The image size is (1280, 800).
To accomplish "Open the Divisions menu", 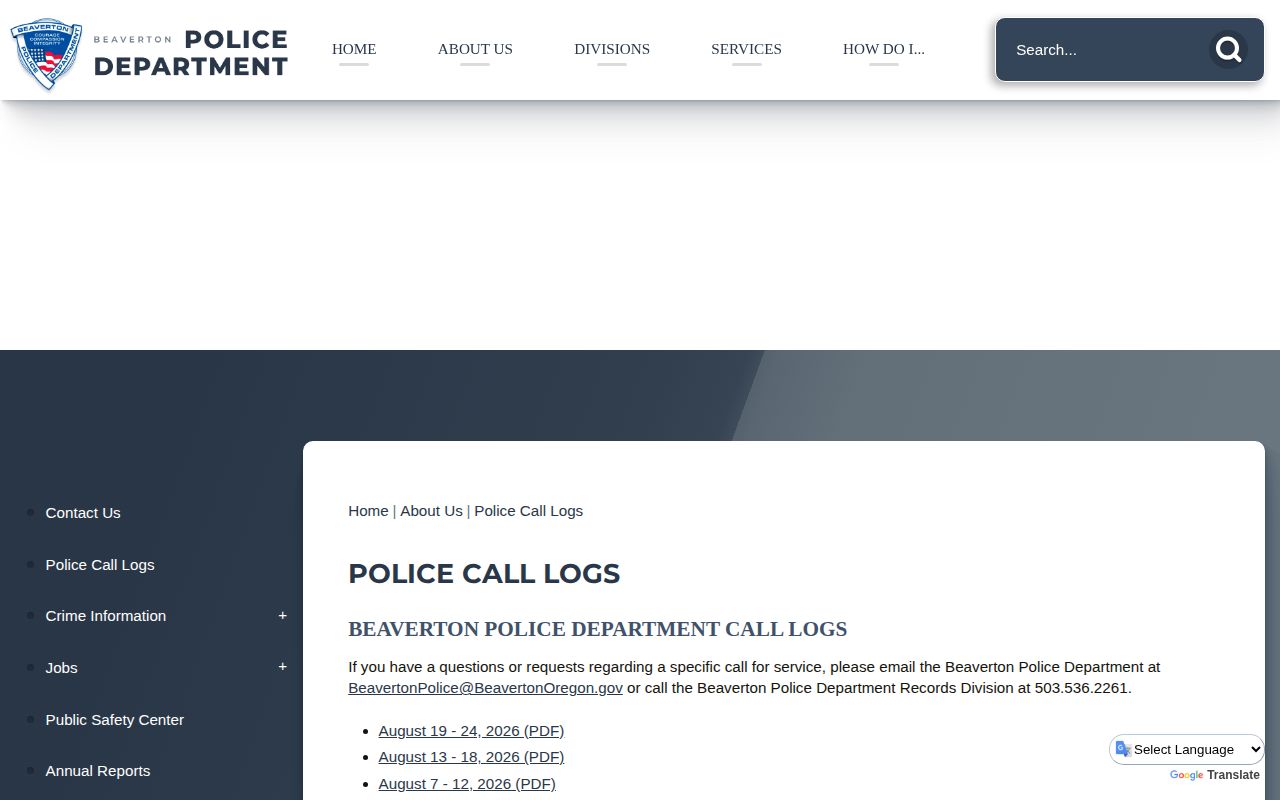I will [612, 49].
